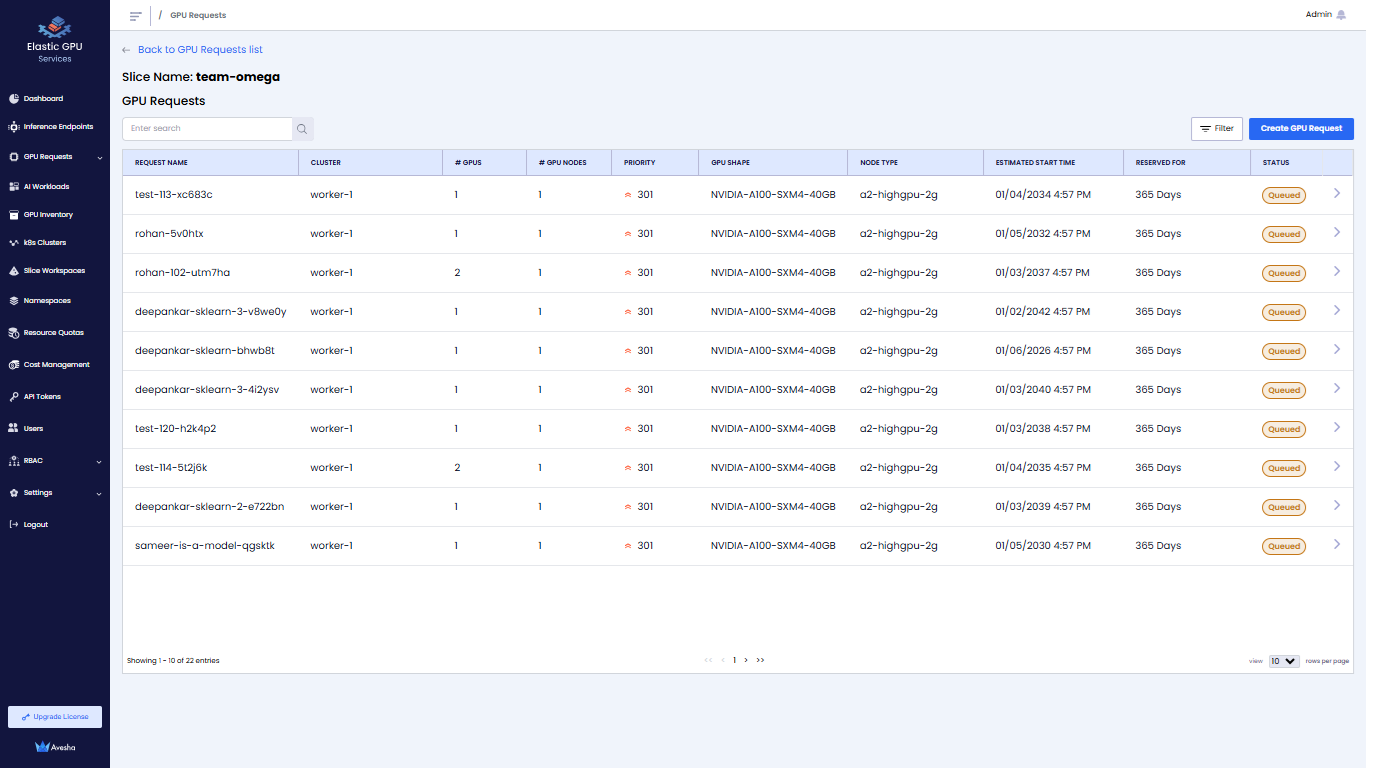Open Slice Workspaces page
The image size is (1398, 782).
pos(54,271)
